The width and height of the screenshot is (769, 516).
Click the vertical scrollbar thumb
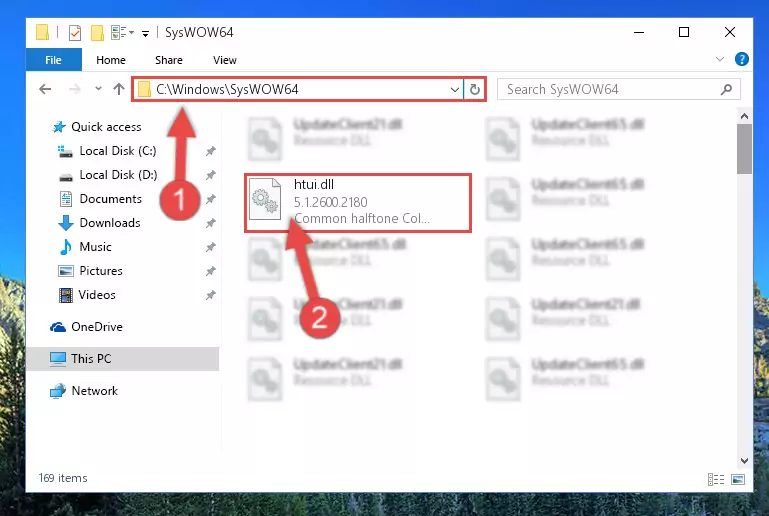pos(744,149)
